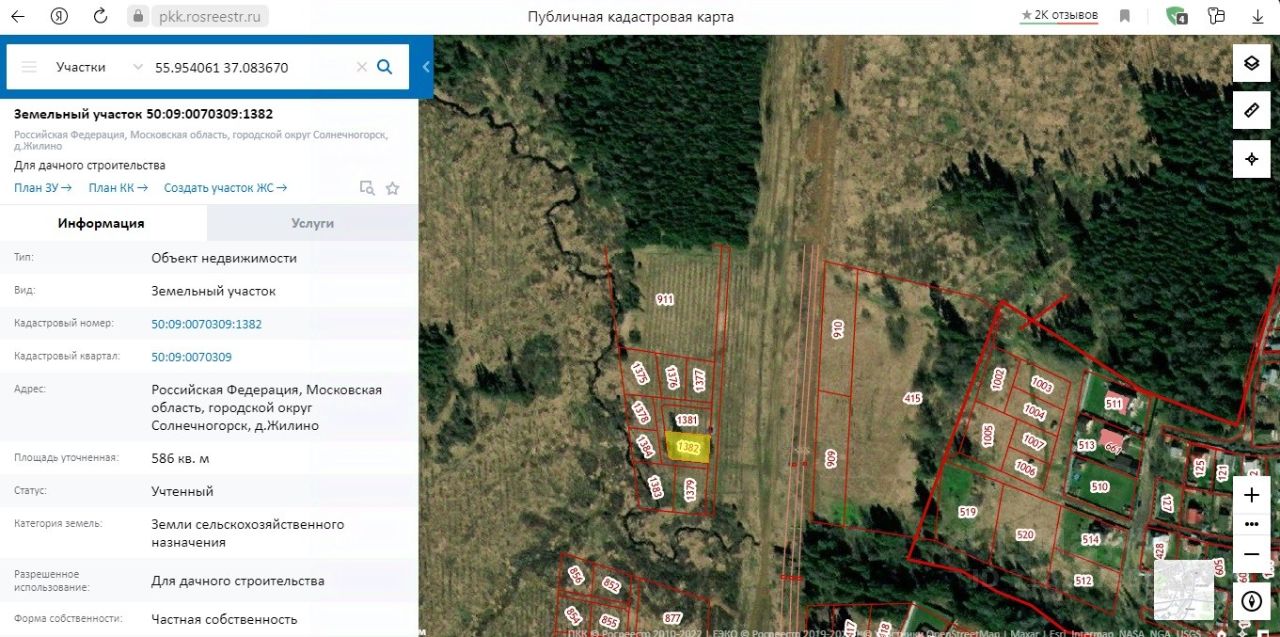Open План ЗУ link
The height and width of the screenshot is (637, 1280).
[x=43, y=187]
